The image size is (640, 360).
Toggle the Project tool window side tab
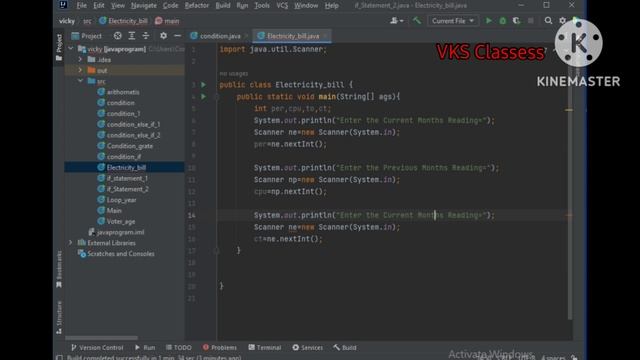[x=59, y=47]
